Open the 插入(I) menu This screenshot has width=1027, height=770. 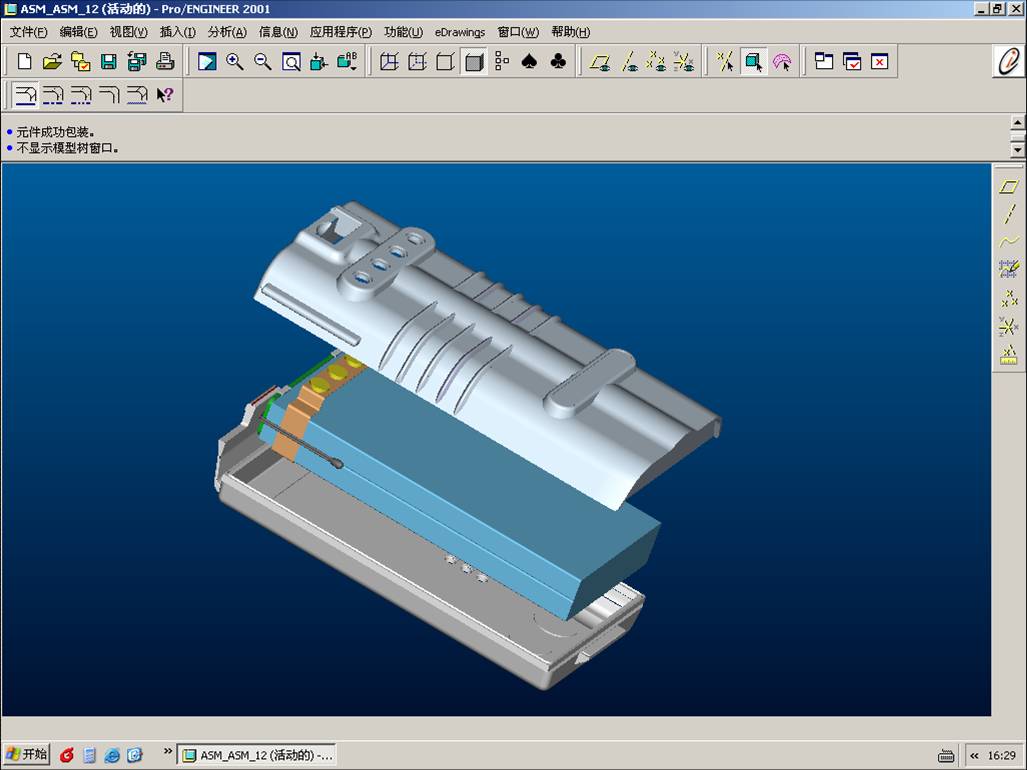pos(177,32)
